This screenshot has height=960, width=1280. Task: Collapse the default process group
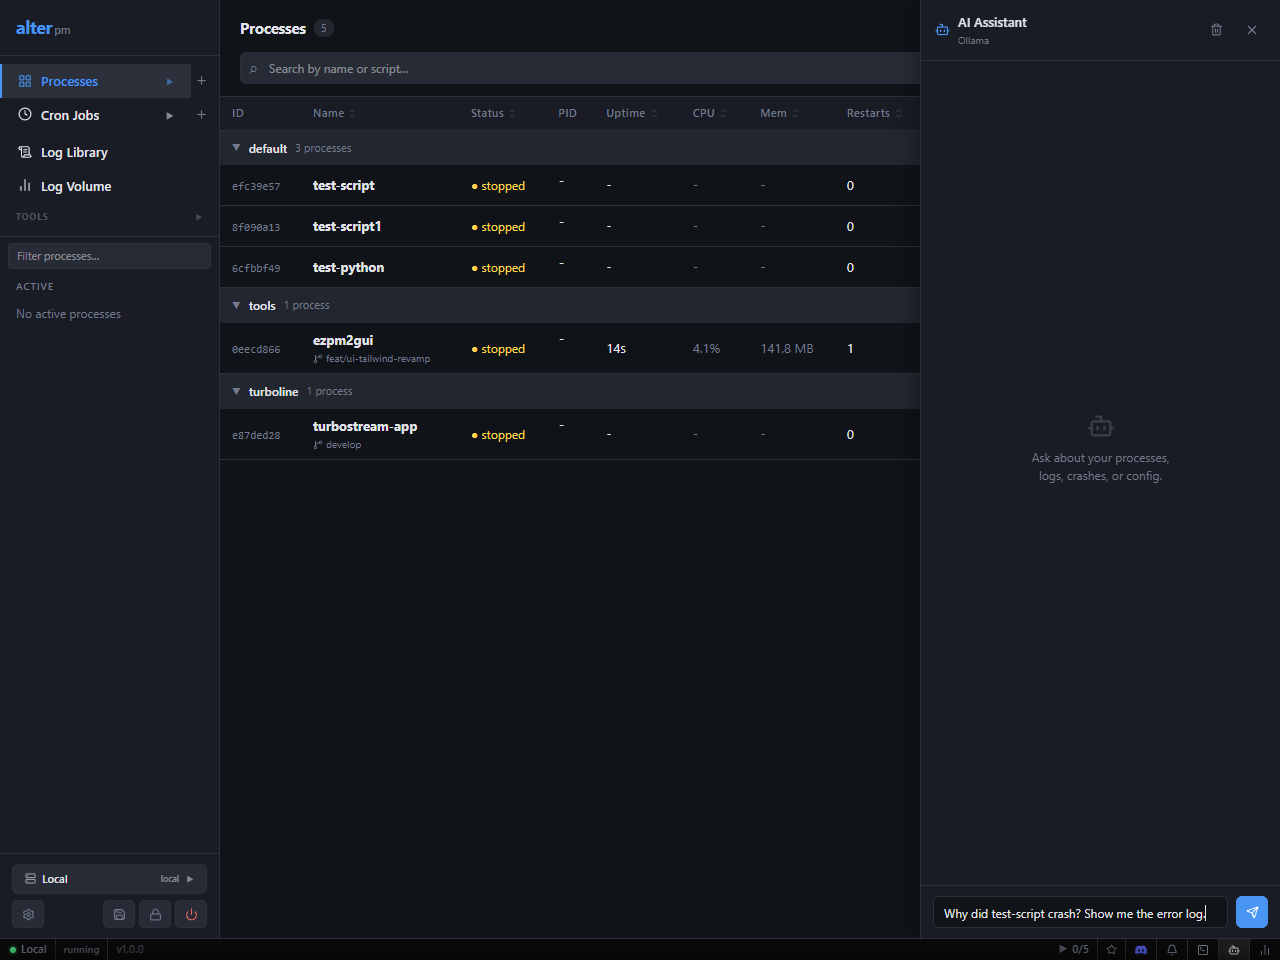236,148
